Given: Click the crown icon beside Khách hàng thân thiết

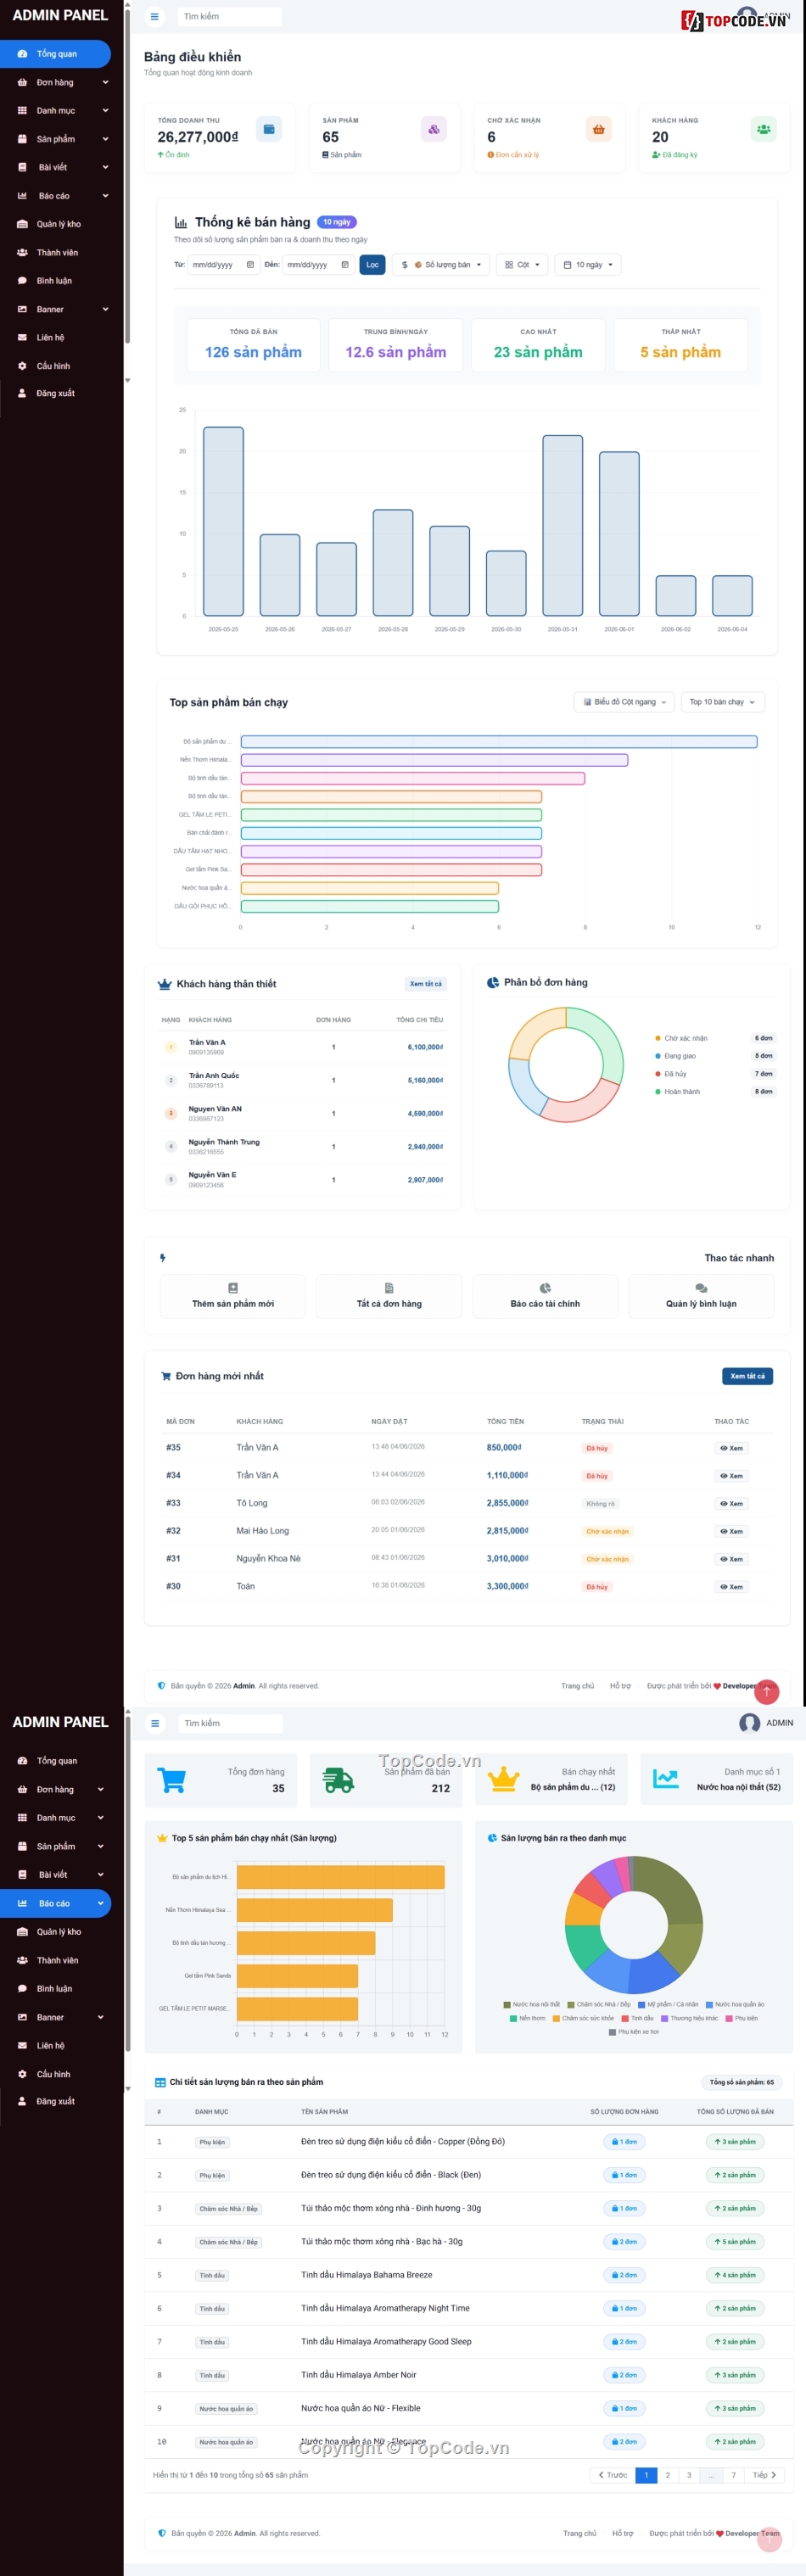Looking at the screenshot, I should coord(165,984).
